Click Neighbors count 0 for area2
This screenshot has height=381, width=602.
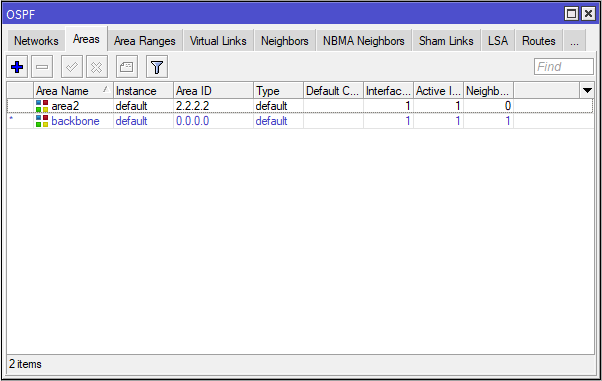pyautogui.click(x=508, y=106)
